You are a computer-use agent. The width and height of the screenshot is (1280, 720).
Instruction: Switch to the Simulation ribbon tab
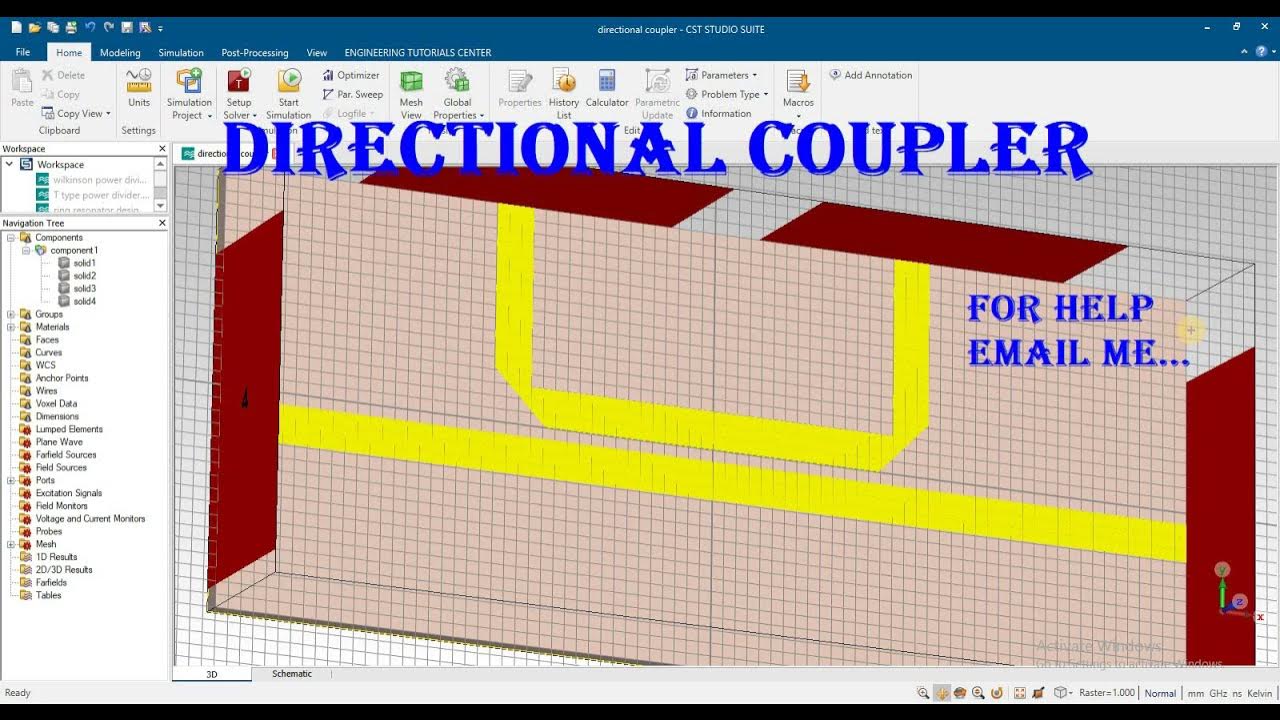point(181,53)
